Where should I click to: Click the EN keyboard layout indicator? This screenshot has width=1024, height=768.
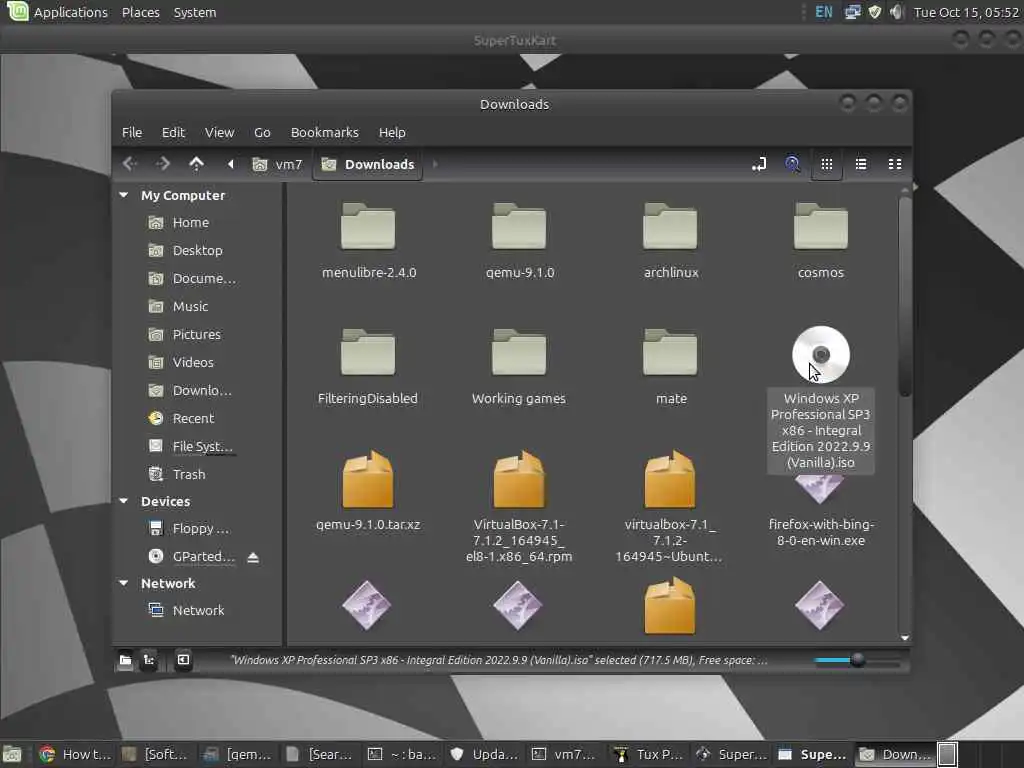824,12
